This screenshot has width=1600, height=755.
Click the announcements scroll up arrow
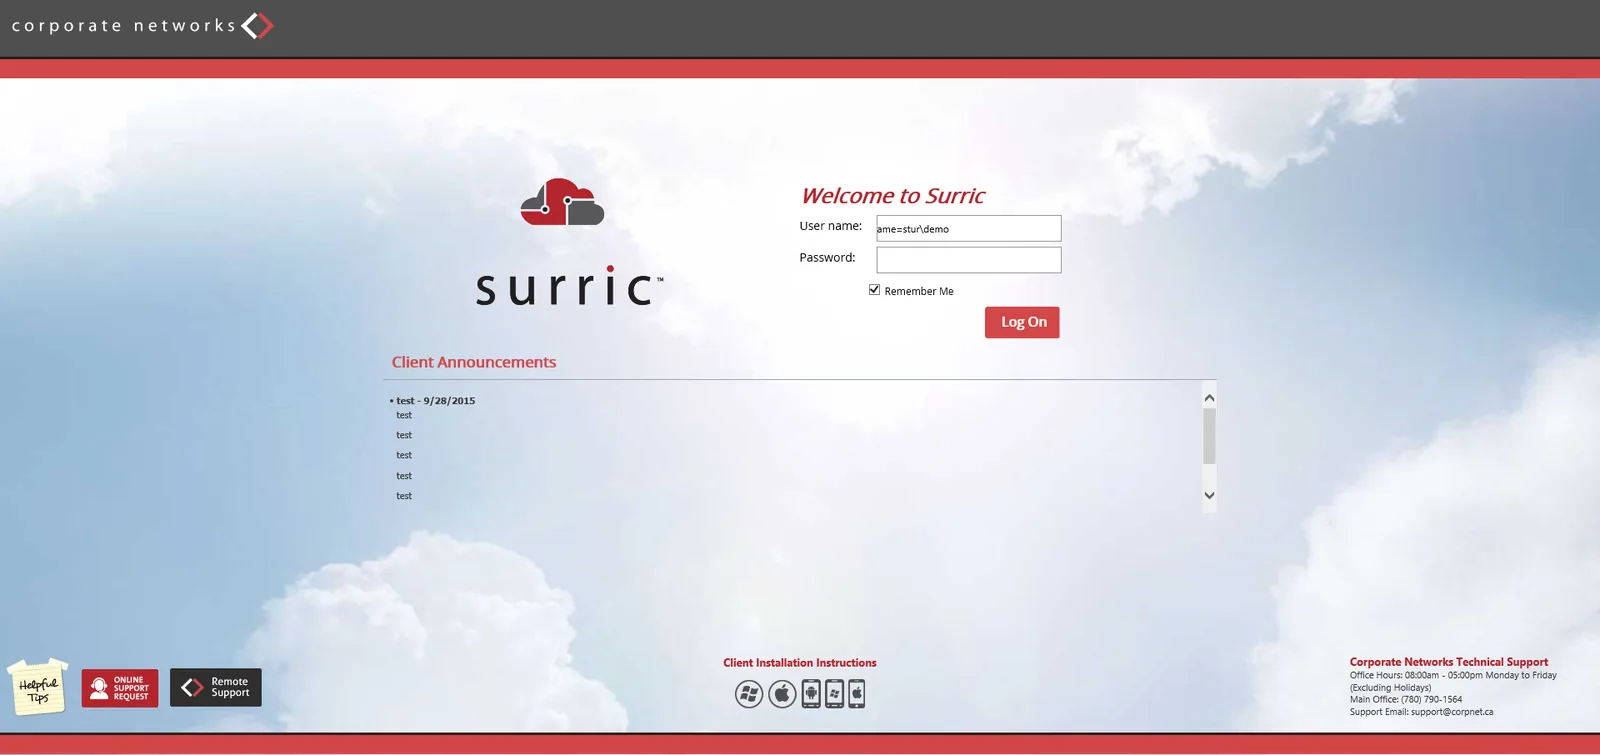[1209, 398]
